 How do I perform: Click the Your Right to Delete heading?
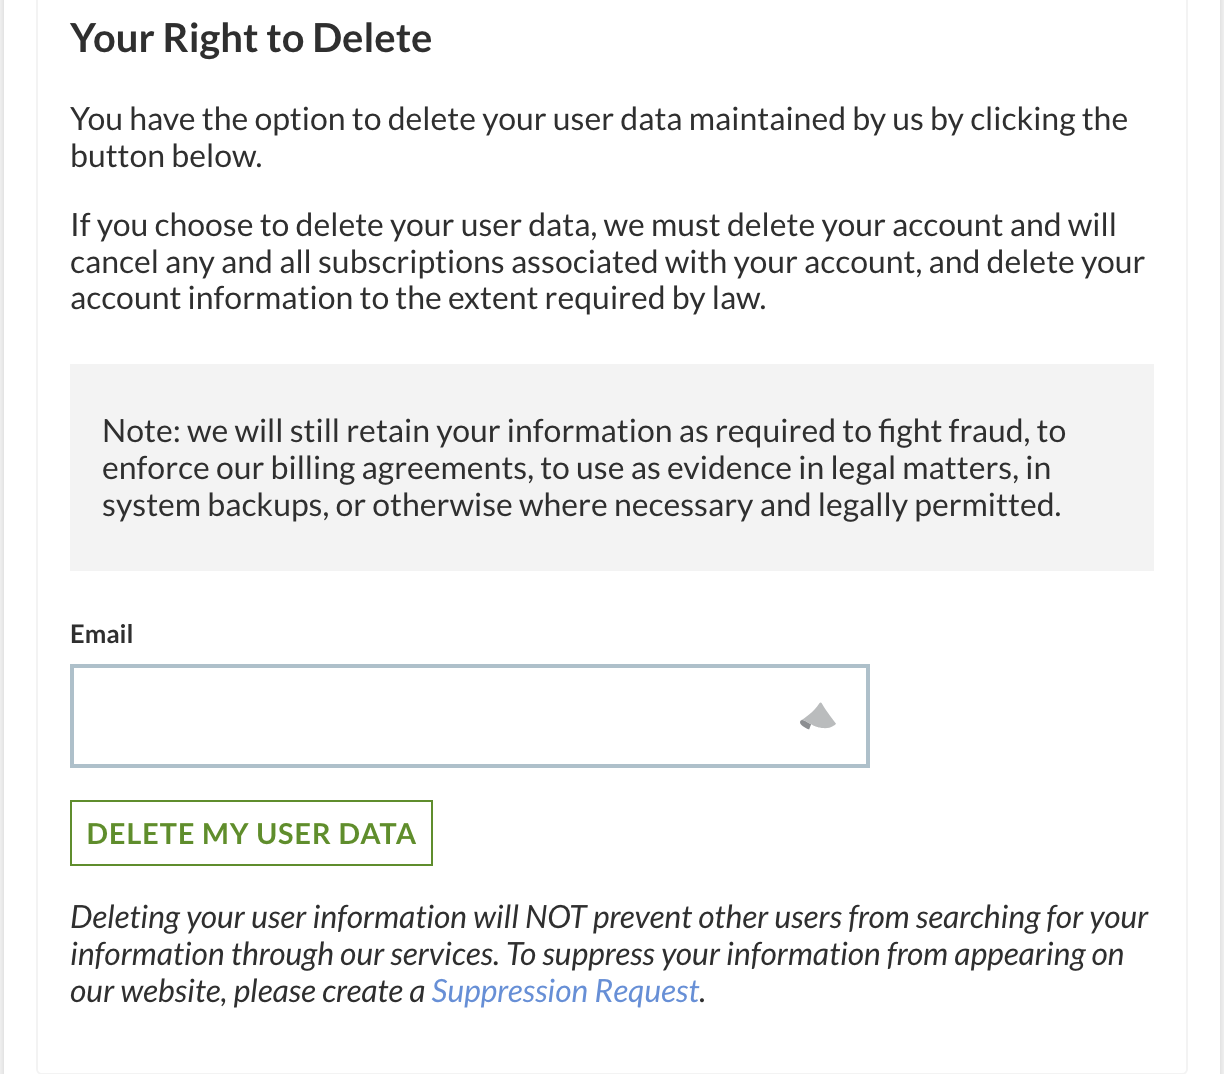251,38
